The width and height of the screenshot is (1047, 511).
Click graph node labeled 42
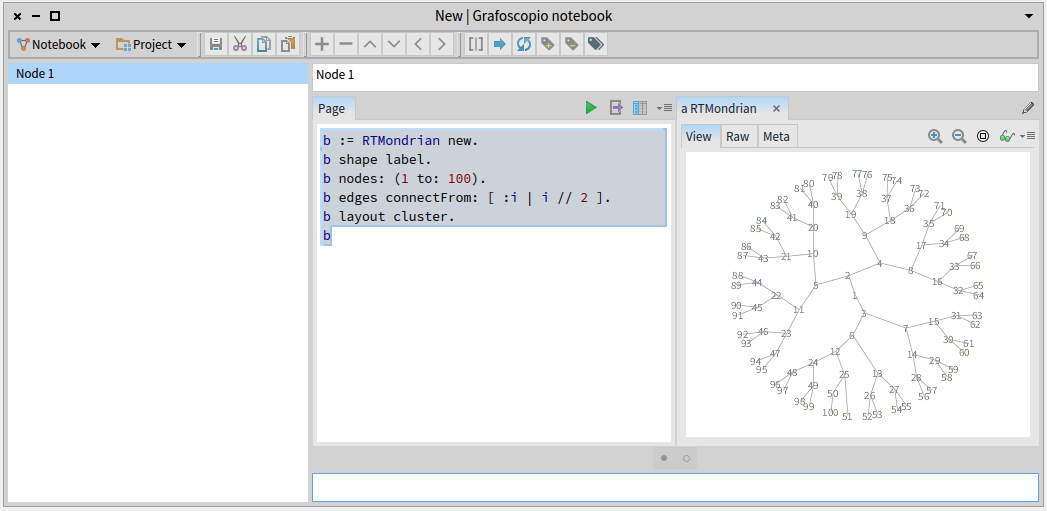click(x=775, y=236)
